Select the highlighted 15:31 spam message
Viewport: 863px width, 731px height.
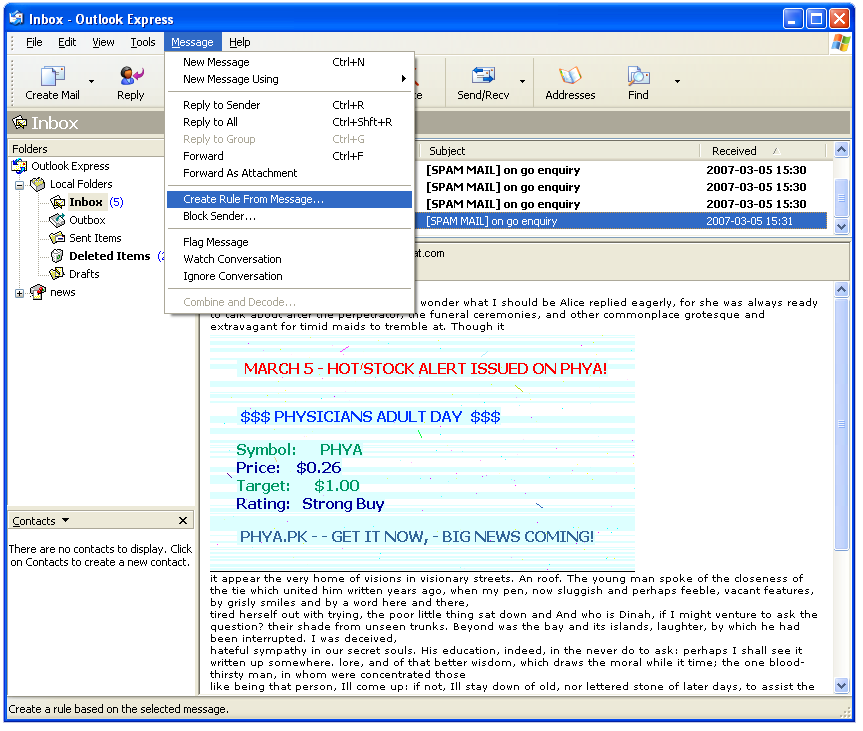(622, 221)
